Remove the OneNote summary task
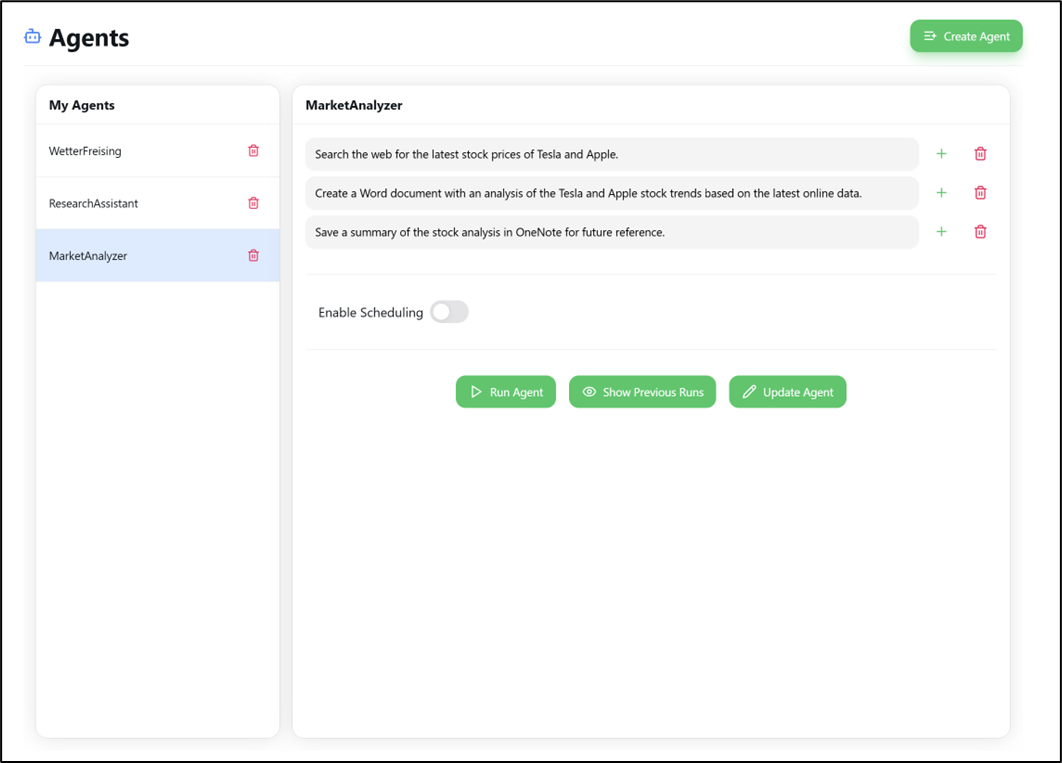 coord(980,232)
